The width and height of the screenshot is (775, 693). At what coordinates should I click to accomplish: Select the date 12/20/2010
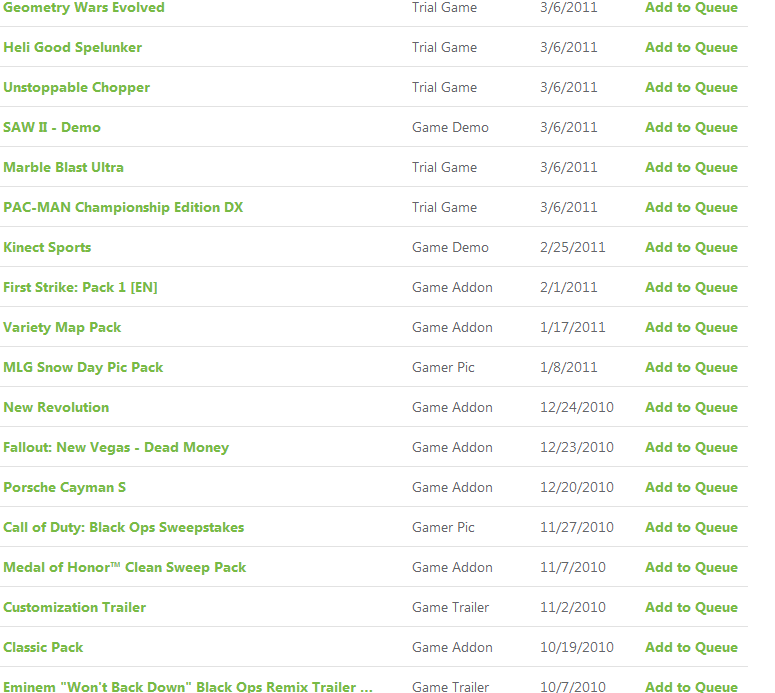[577, 488]
